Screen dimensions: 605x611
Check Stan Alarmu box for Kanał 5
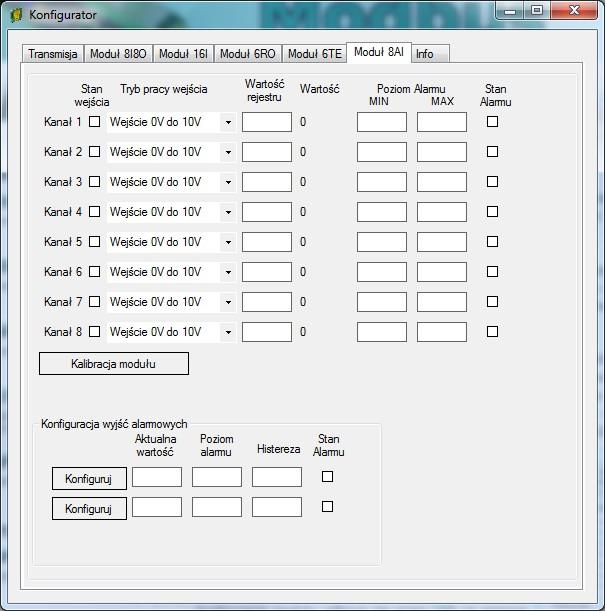click(x=492, y=242)
